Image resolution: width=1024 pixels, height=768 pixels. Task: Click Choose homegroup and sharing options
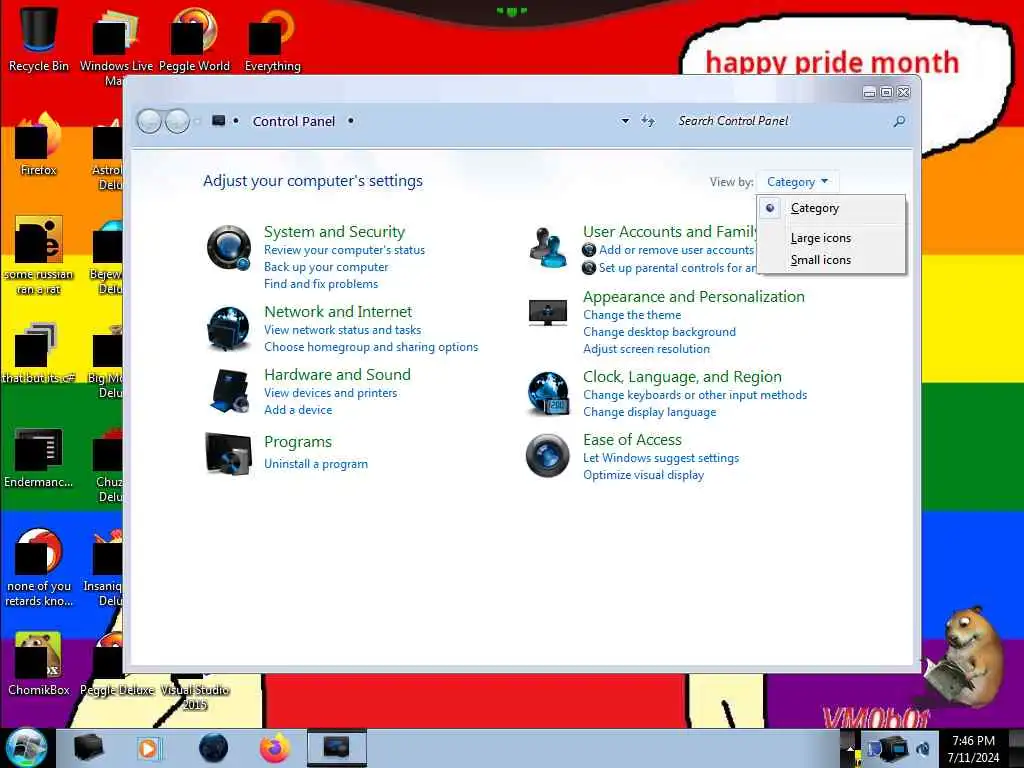371,347
